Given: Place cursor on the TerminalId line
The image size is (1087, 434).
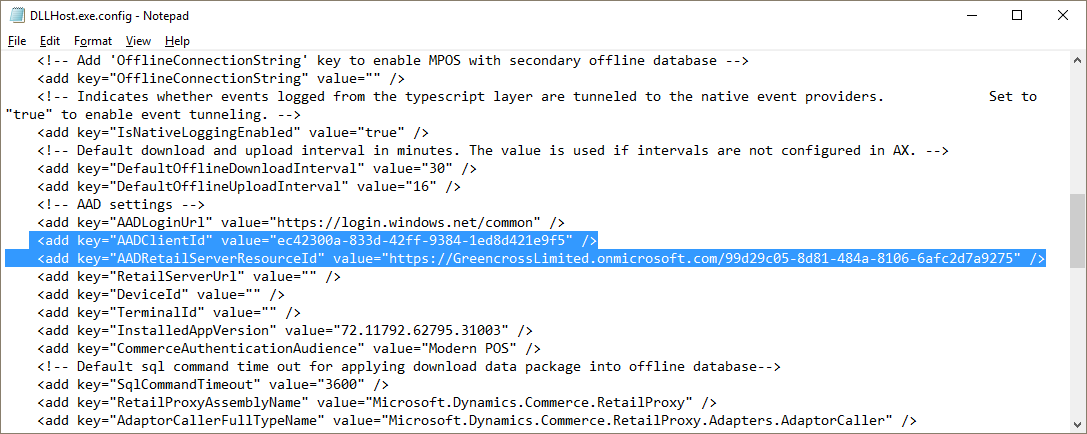Looking at the screenshot, I should click(169, 313).
